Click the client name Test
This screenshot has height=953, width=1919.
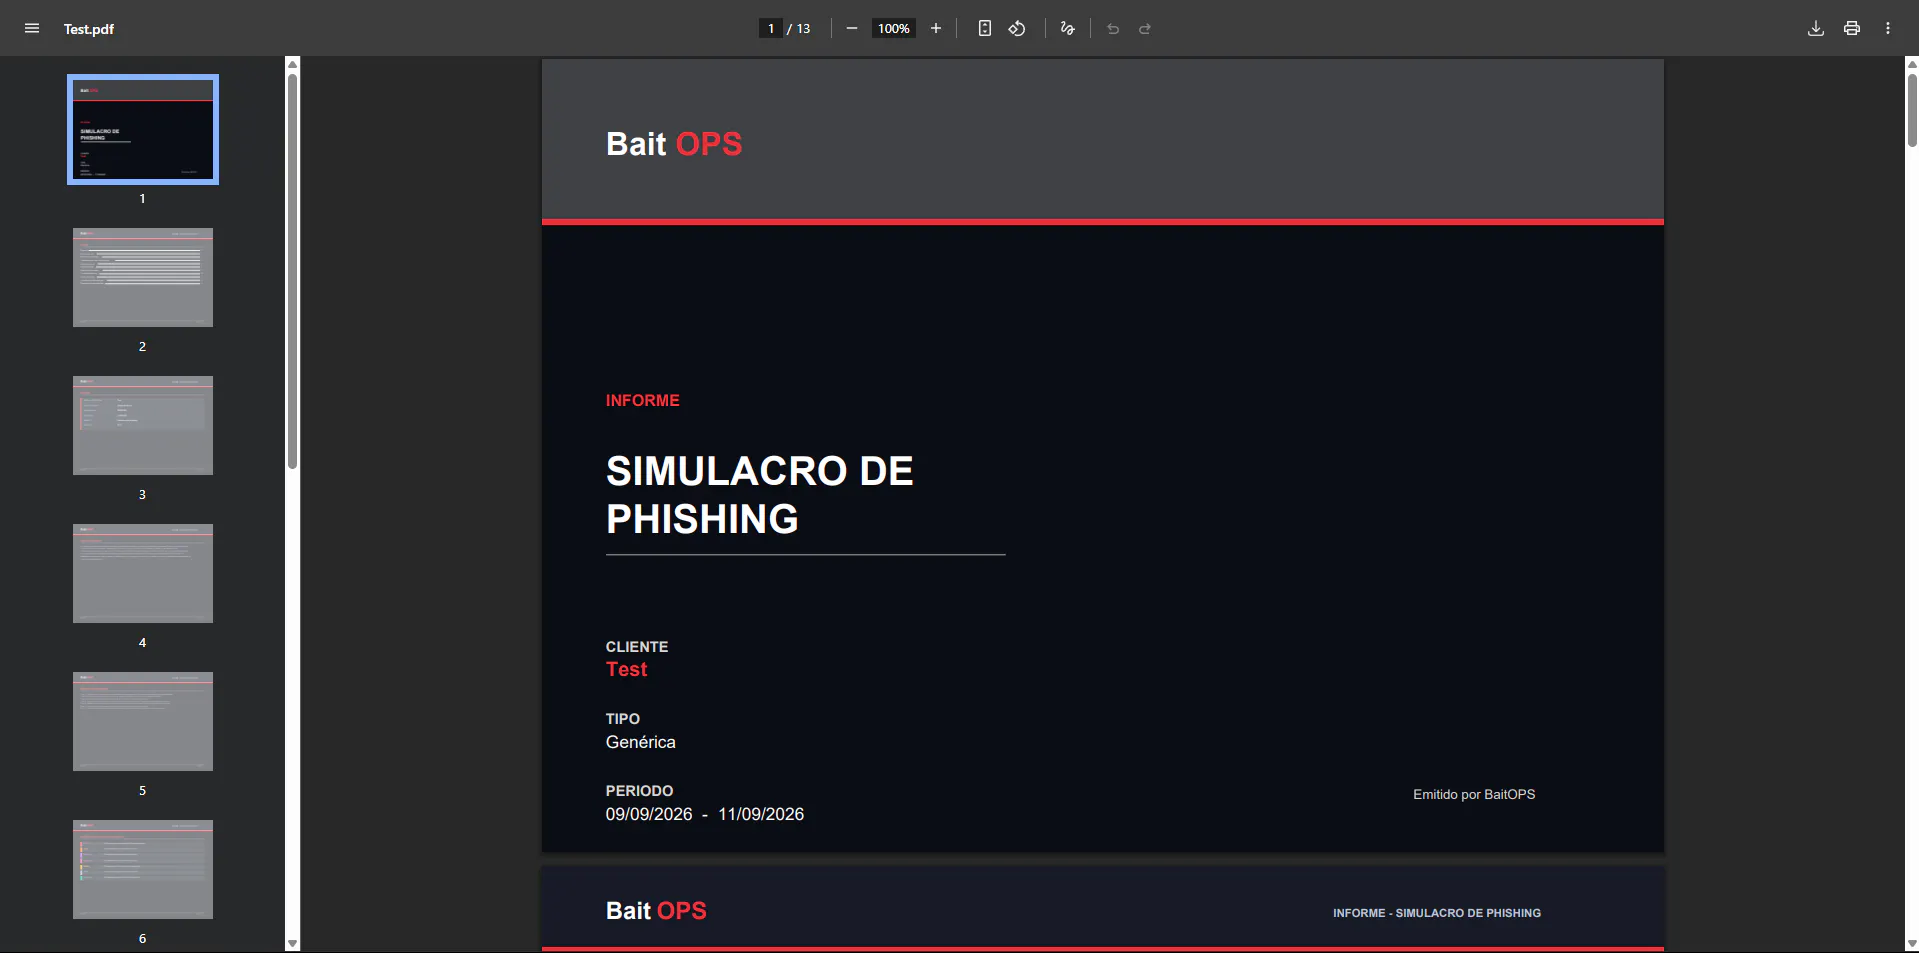tap(626, 669)
